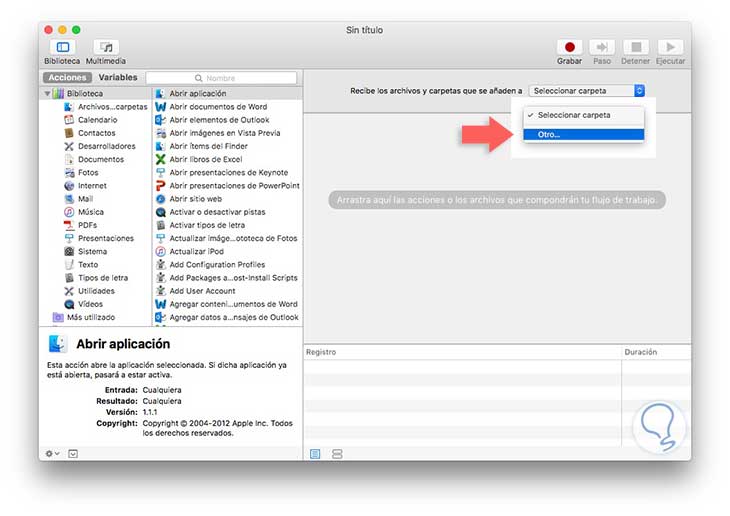Click the Detener stop button
The image size is (730, 516).
635,48
